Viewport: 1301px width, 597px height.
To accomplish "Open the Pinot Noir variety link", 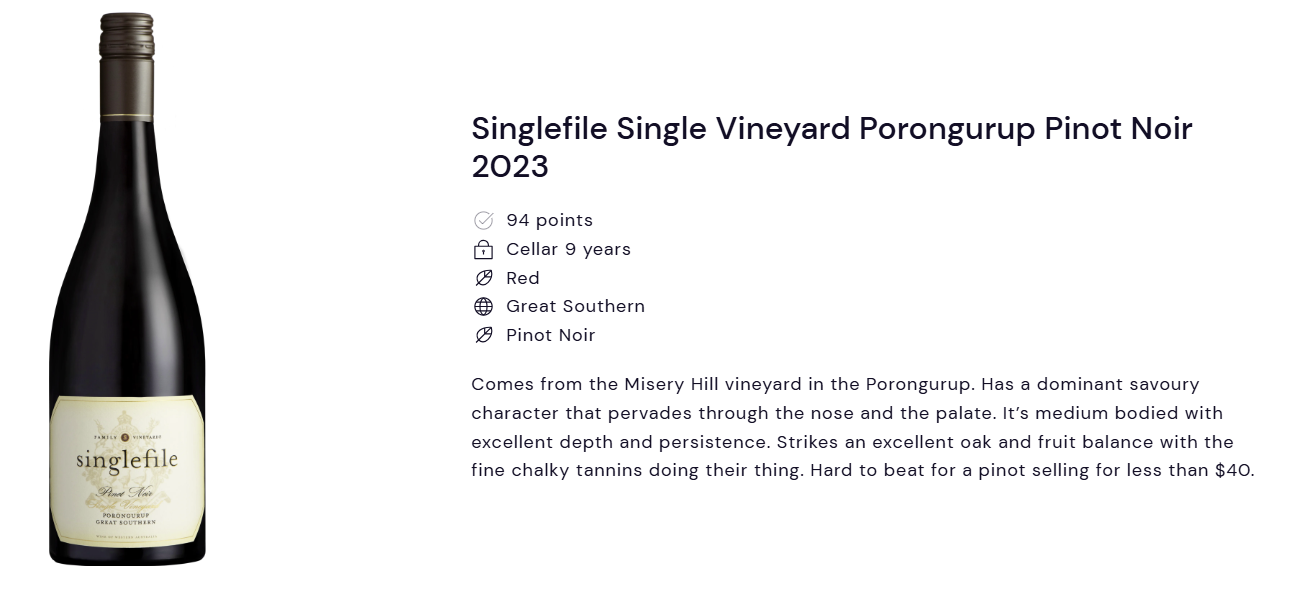I will [550, 335].
